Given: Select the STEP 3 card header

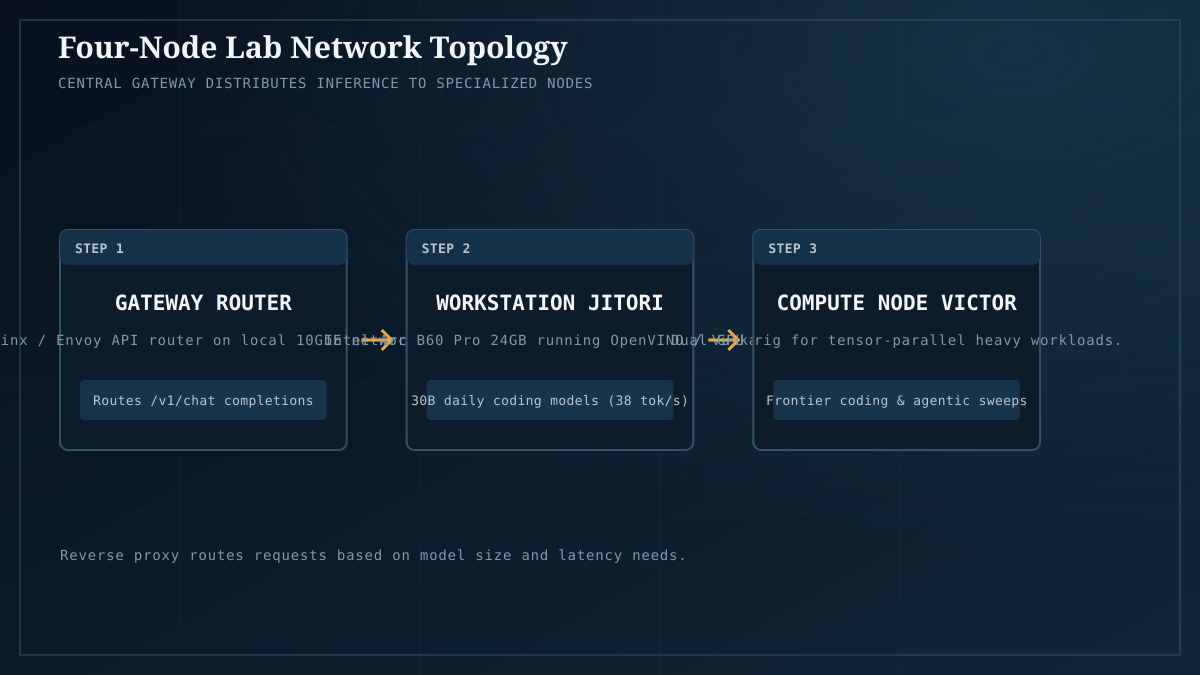Looking at the screenshot, I should [896, 248].
